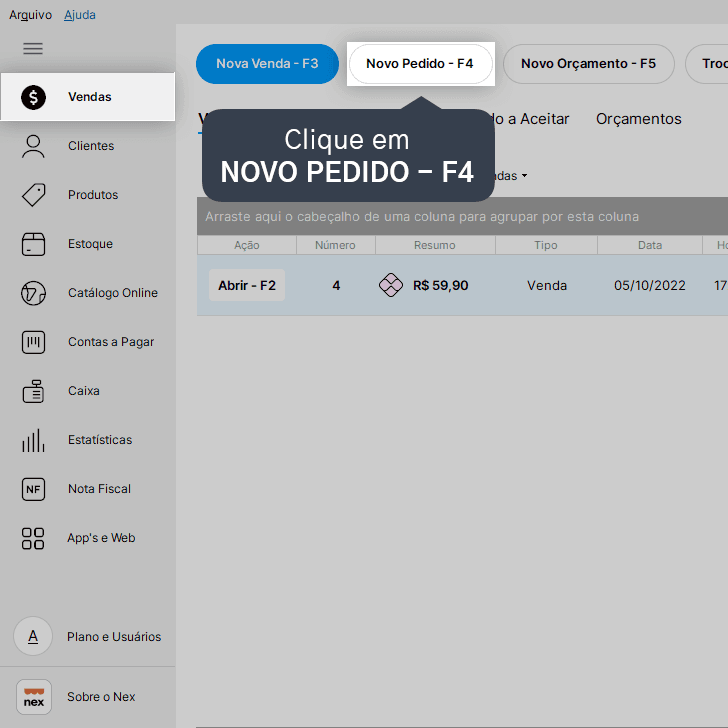The width and height of the screenshot is (728, 728).
Task: Expand the filter dropdown arrow above the table
Action: click(x=524, y=176)
